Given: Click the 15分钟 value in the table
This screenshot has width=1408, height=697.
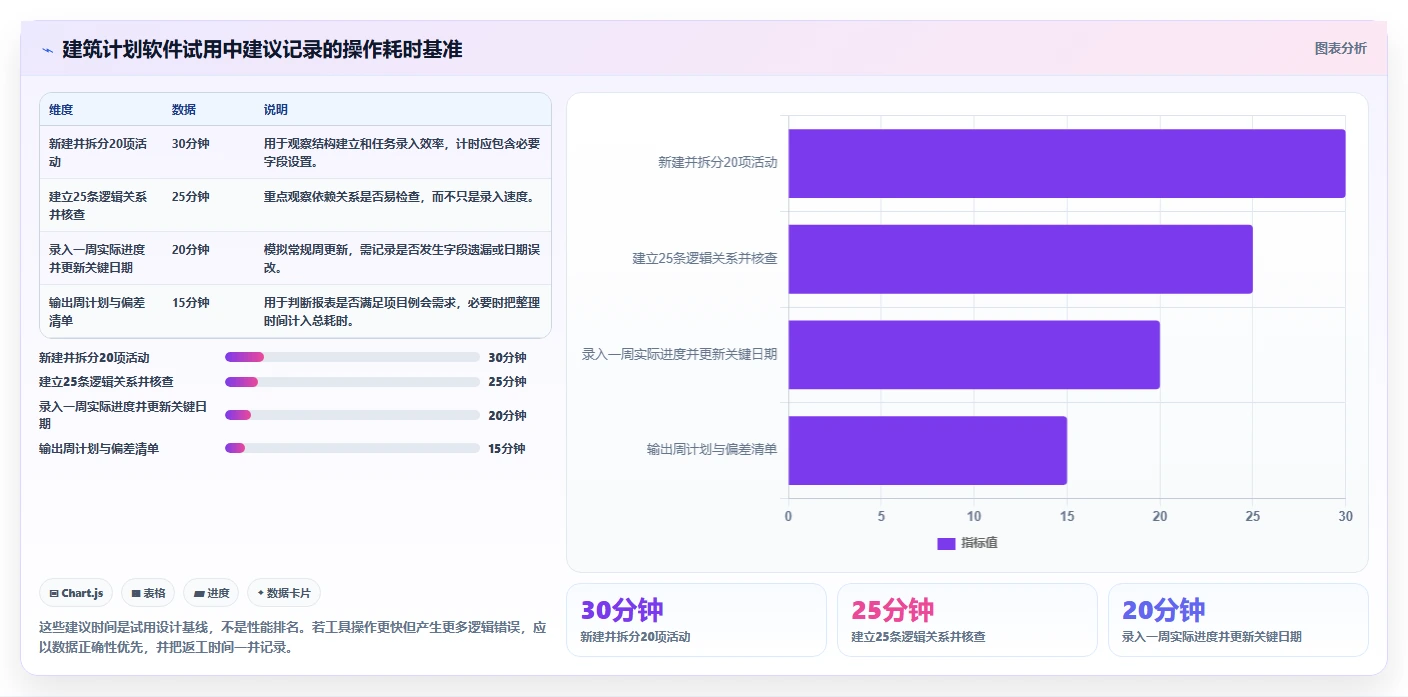Looking at the screenshot, I should coord(190,303).
